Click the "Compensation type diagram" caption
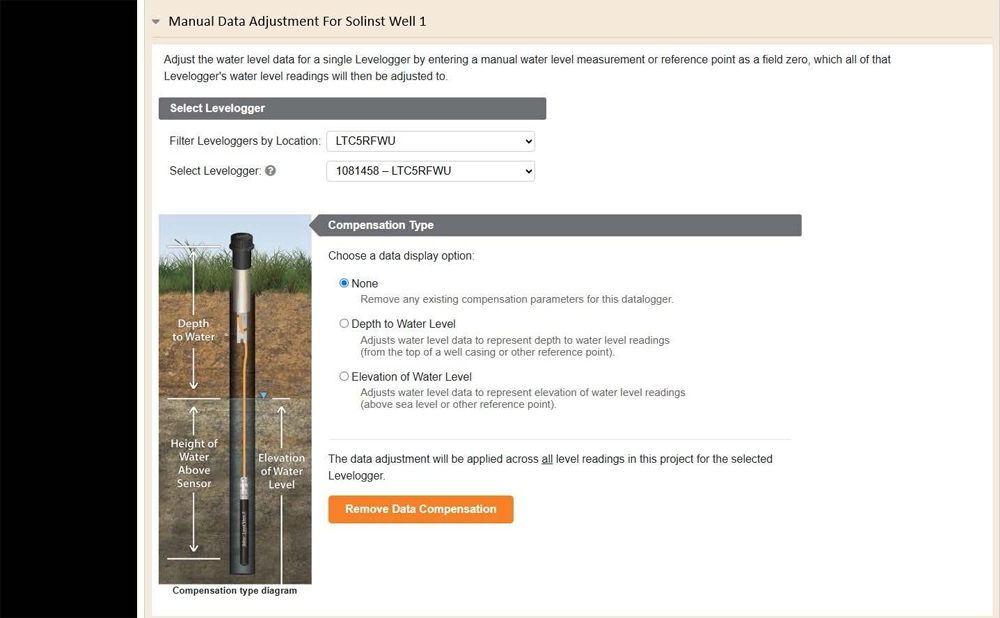The height and width of the screenshot is (618, 1000). (234, 591)
